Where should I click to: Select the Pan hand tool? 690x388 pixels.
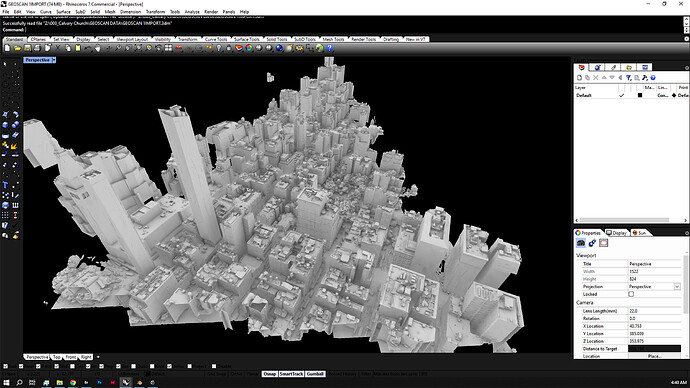pos(97,48)
